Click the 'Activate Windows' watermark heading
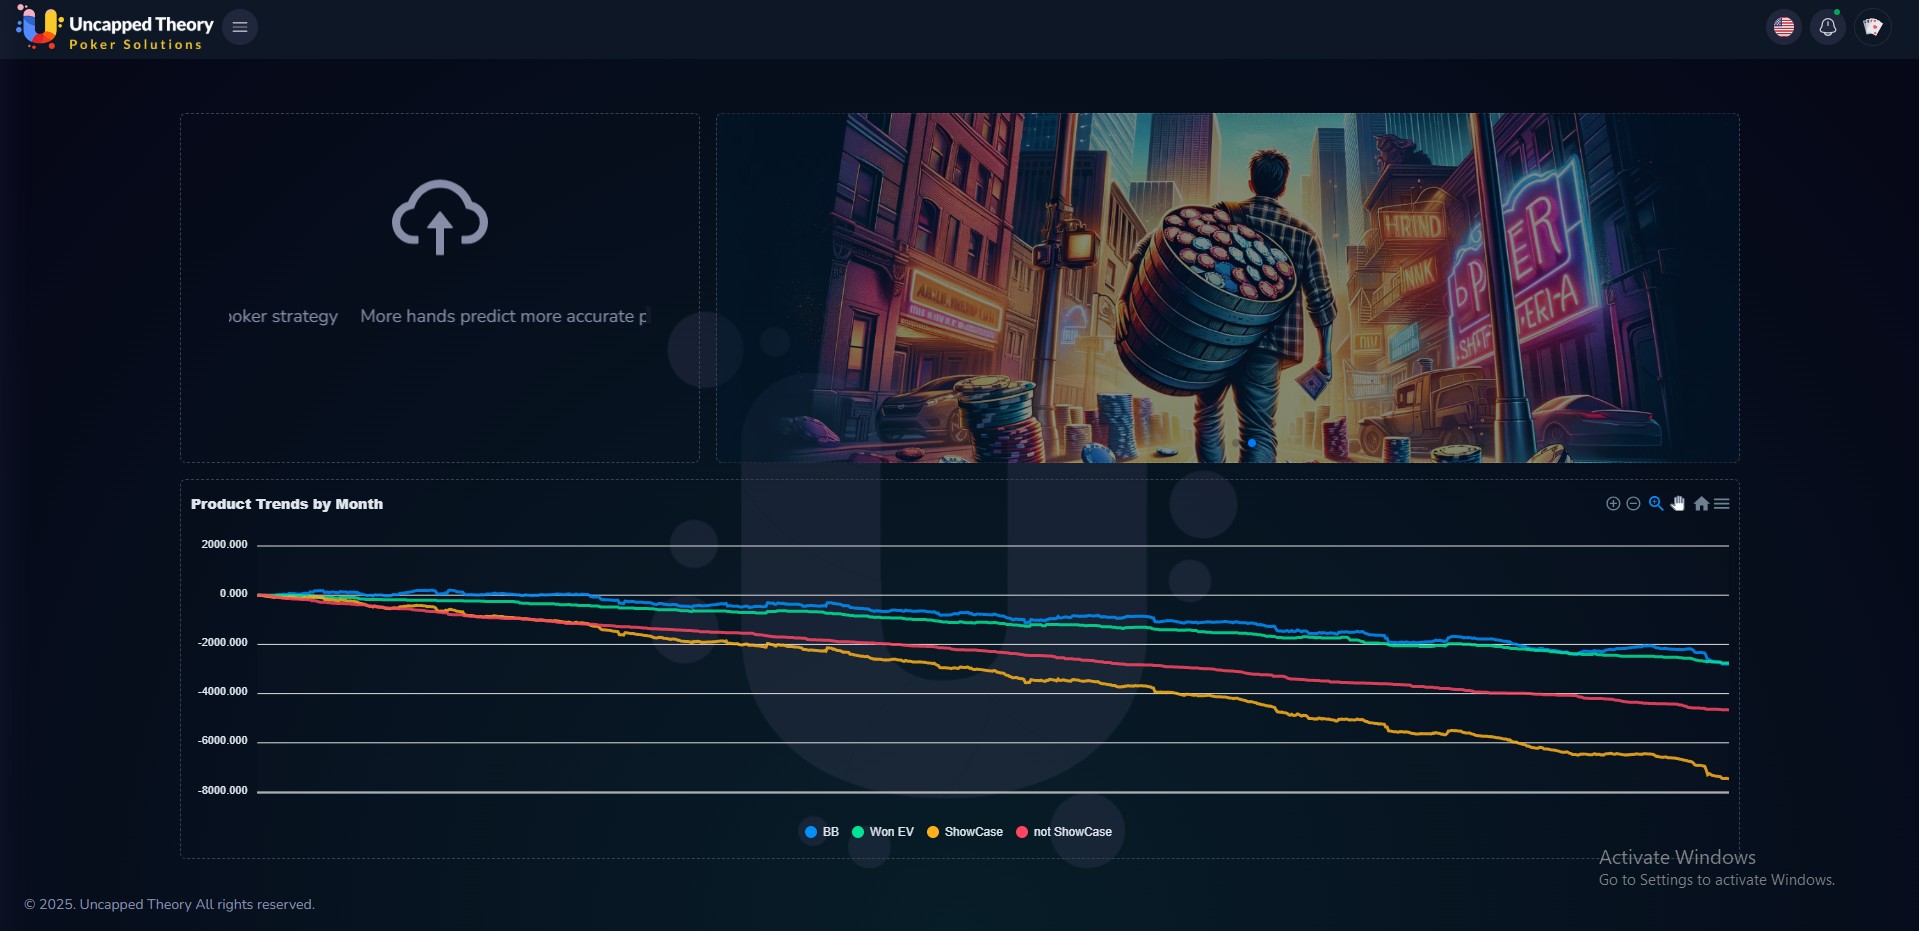The image size is (1919, 931). pos(1677,858)
